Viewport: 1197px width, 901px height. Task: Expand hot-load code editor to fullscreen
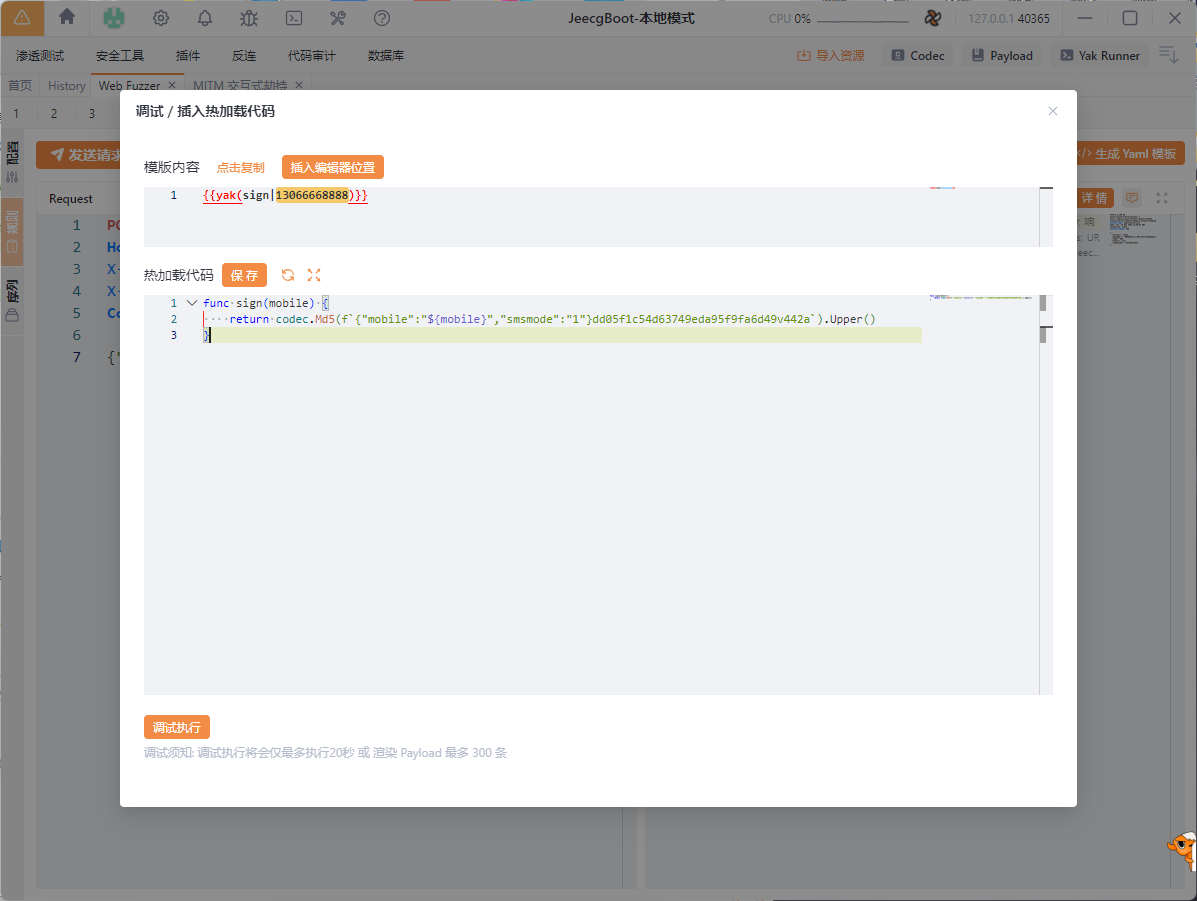314,275
